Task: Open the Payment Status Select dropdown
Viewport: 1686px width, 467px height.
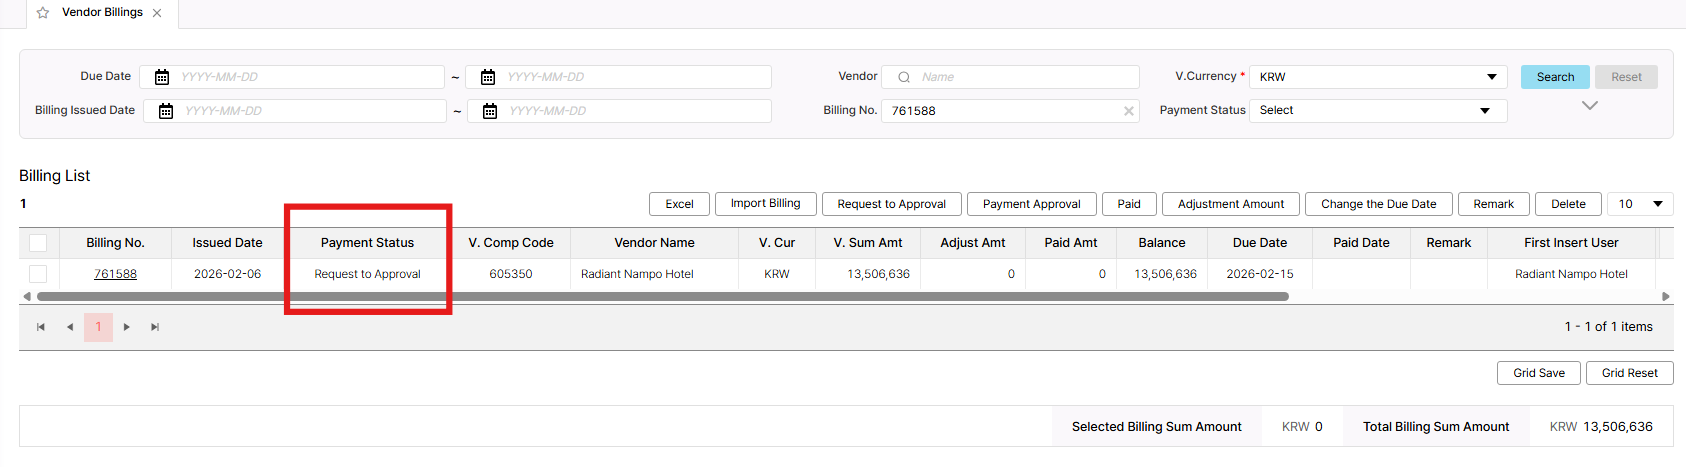Action: pyautogui.click(x=1377, y=111)
